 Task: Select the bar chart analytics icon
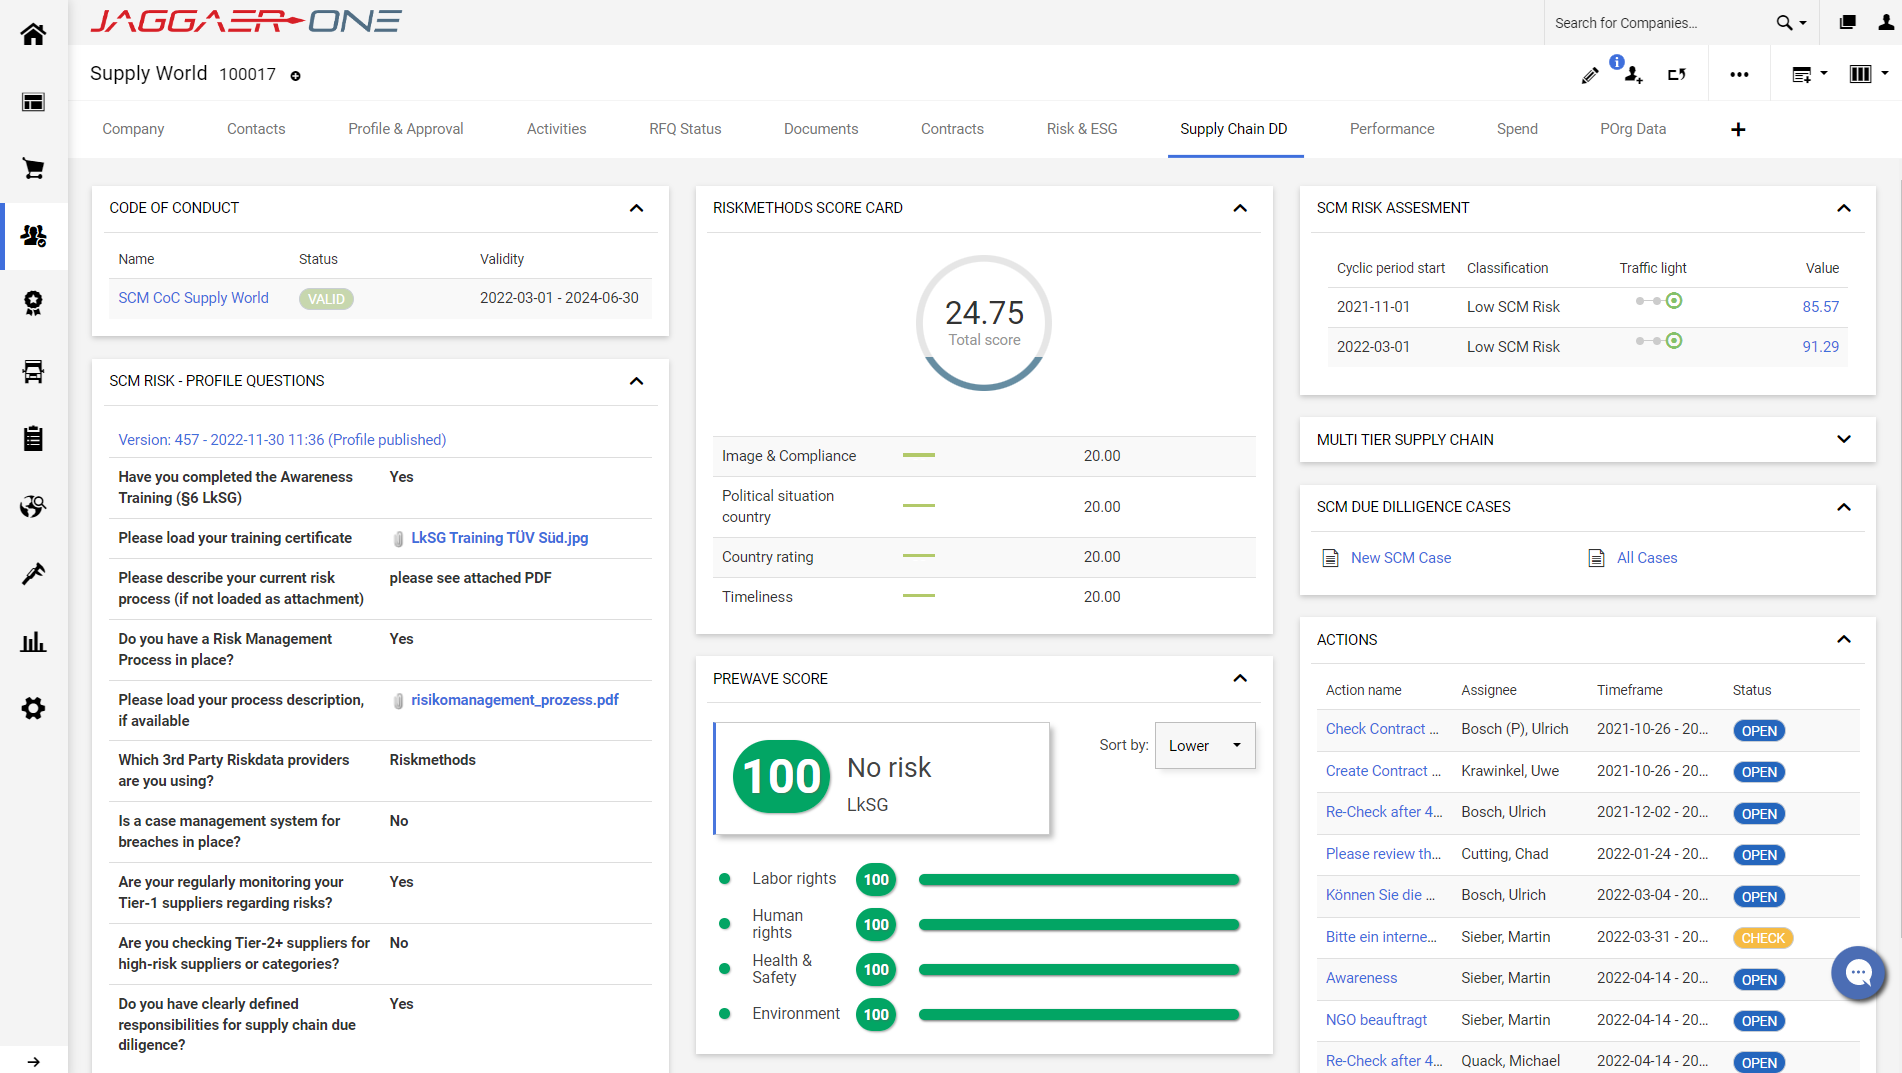pyautogui.click(x=33, y=641)
